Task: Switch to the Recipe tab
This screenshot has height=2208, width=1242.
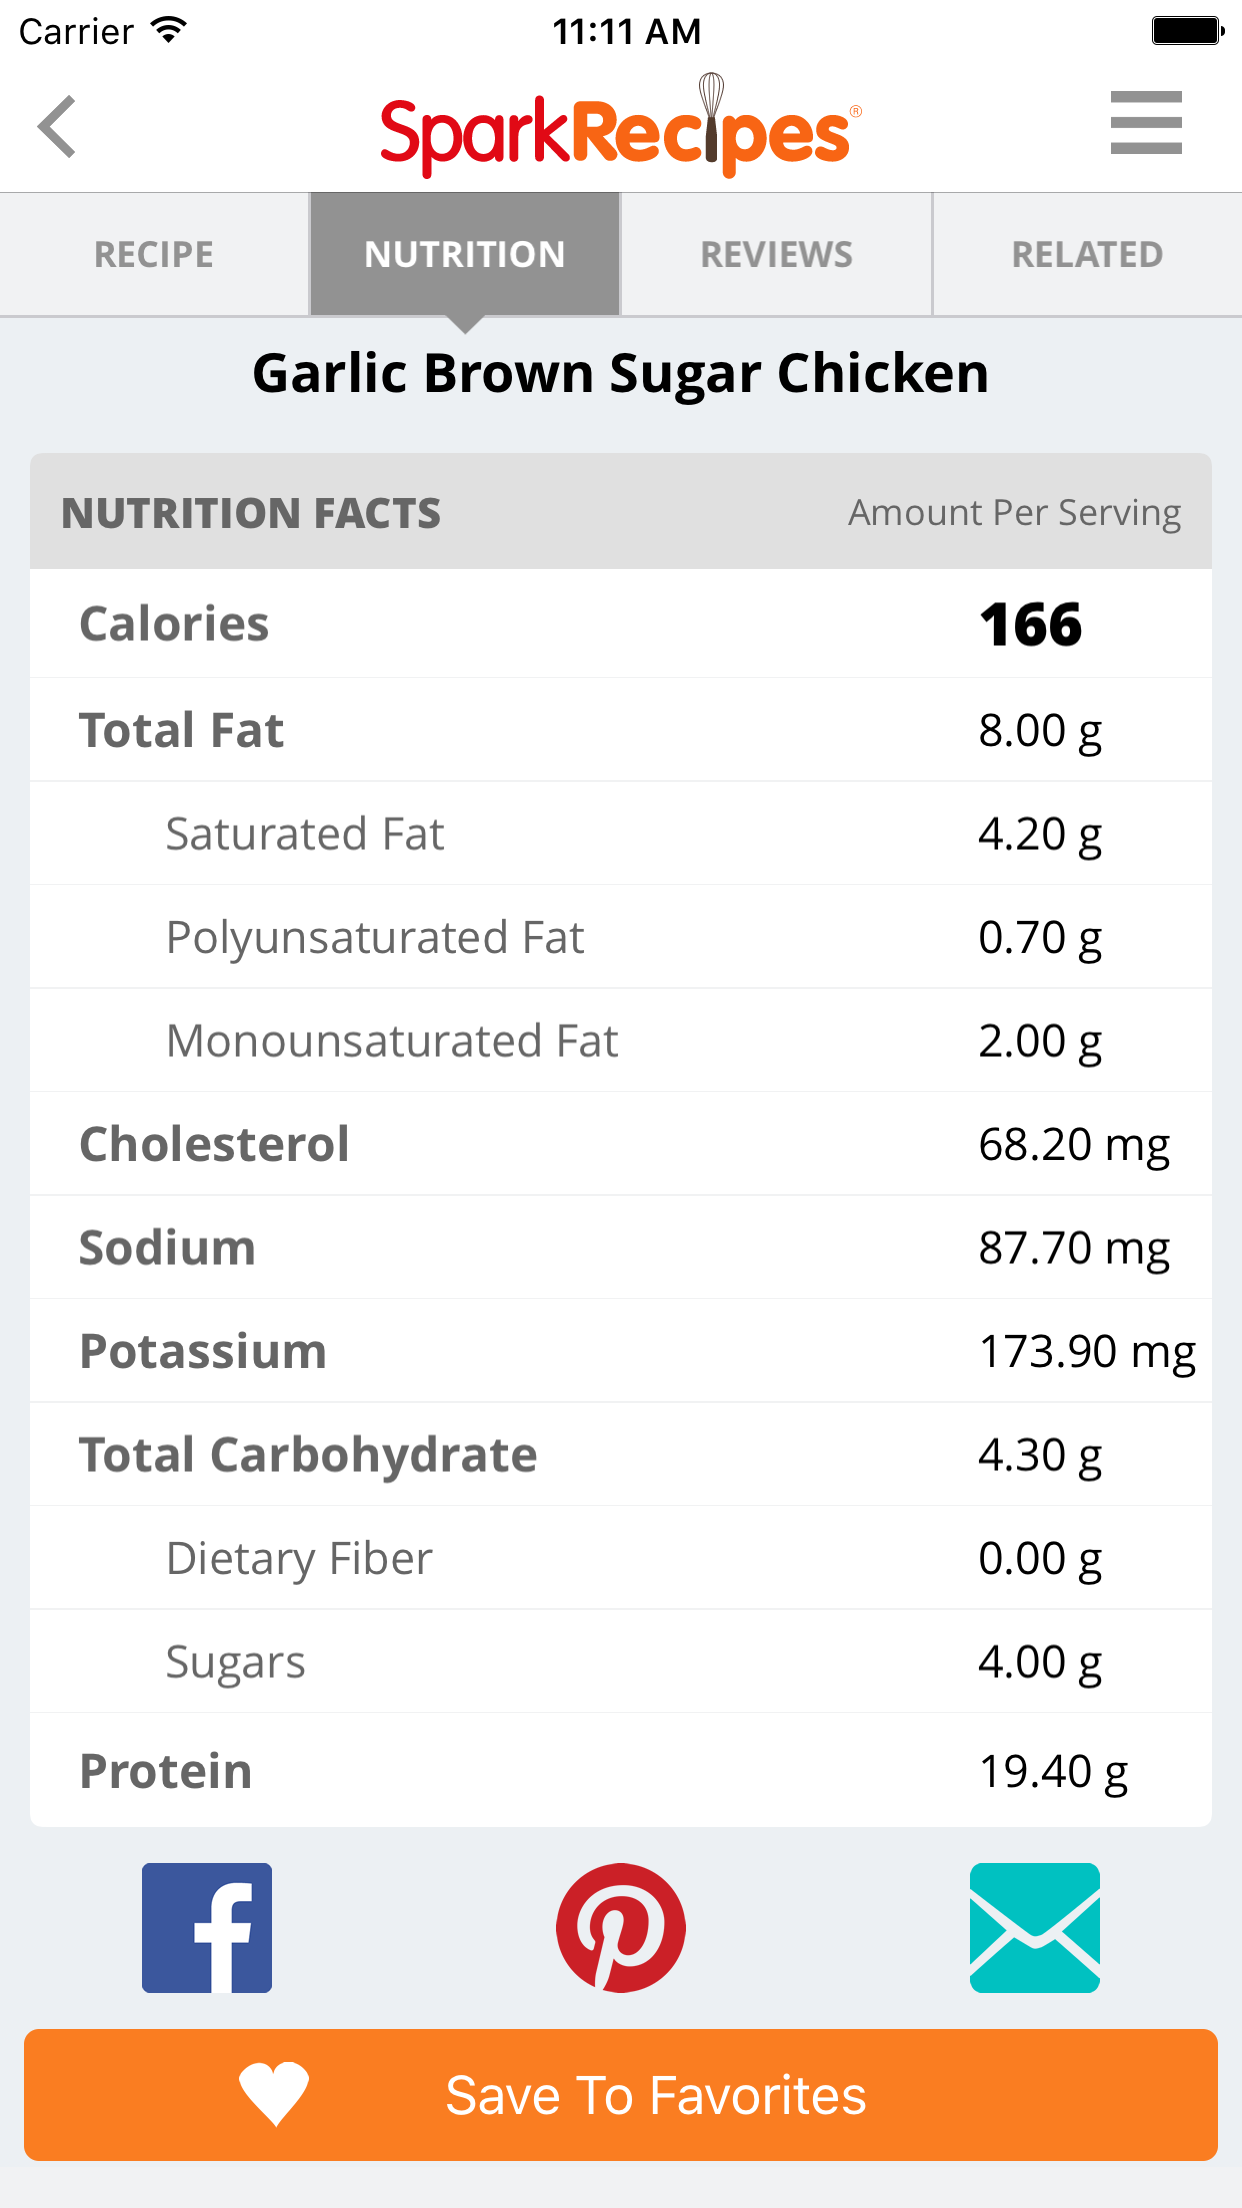Action: (154, 254)
